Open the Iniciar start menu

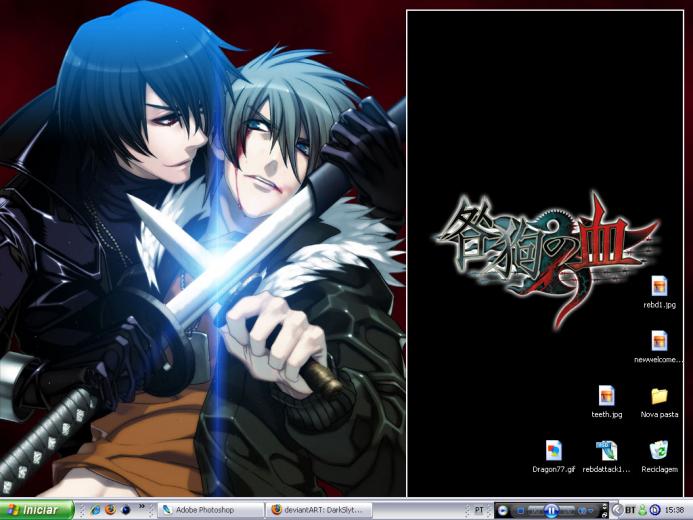pos(37,510)
